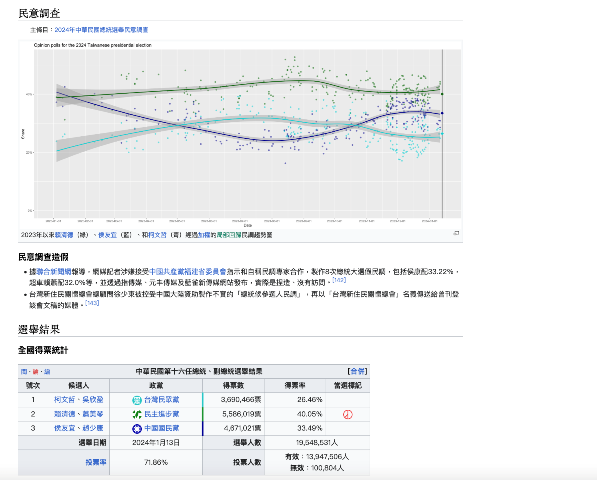Click the electorate count beside 選舉人數
This screenshot has width=597, height=480.
[x=317, y=442]
